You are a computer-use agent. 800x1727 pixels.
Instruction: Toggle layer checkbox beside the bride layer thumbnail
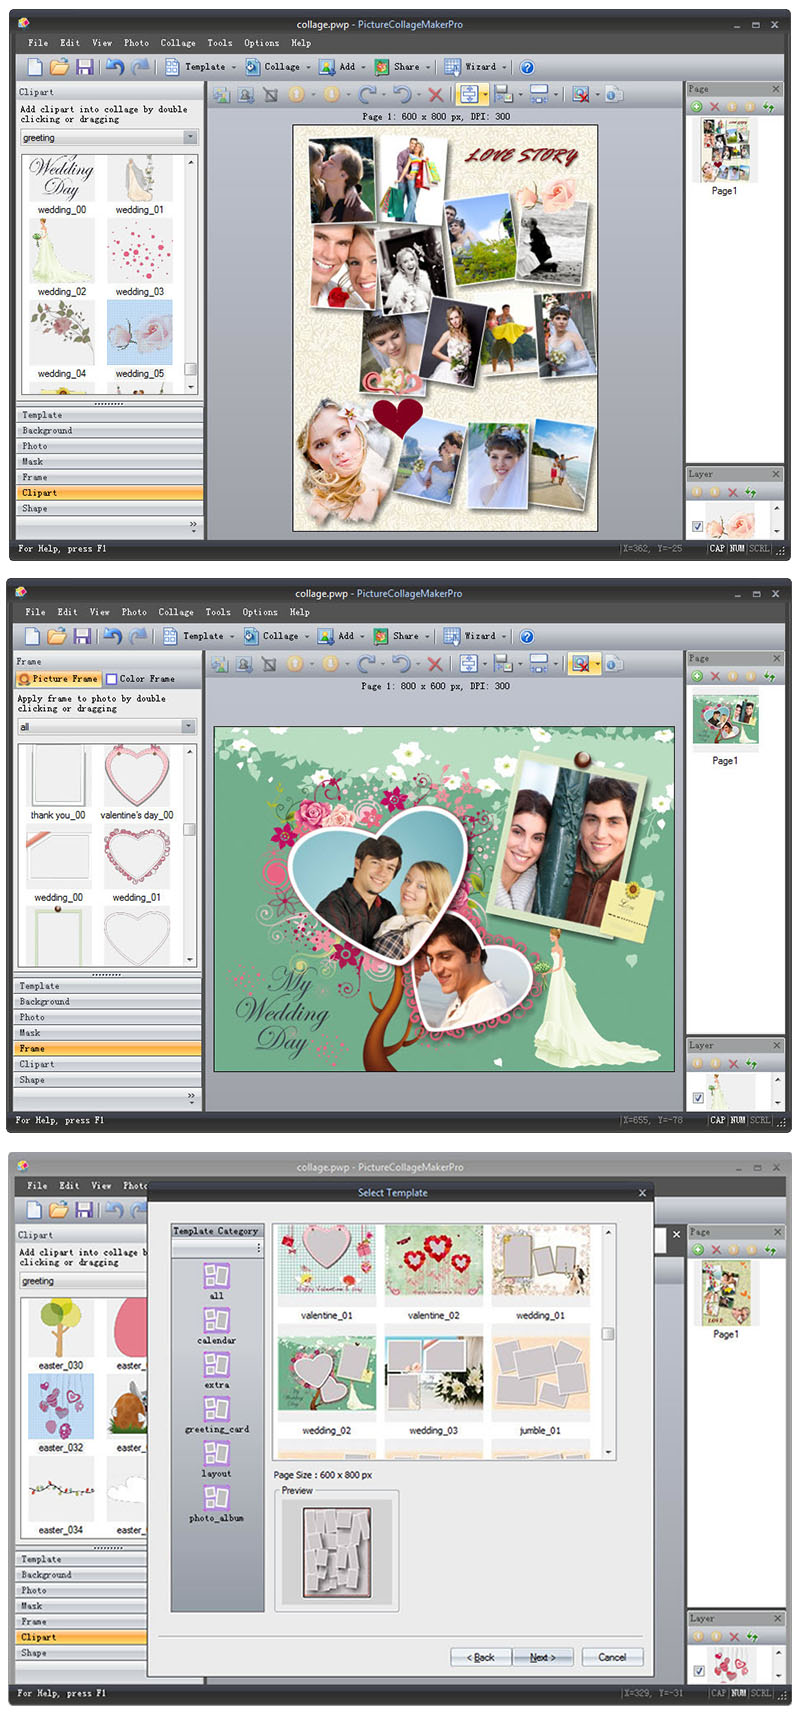698,1097
